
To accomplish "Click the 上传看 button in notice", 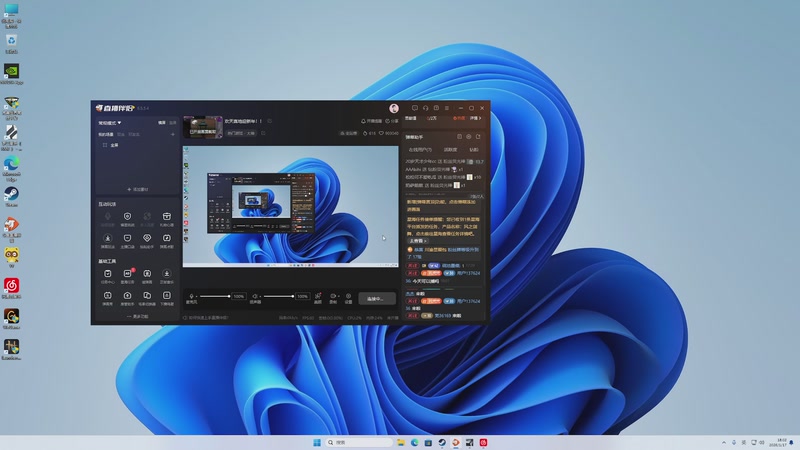I will [417, 241].
